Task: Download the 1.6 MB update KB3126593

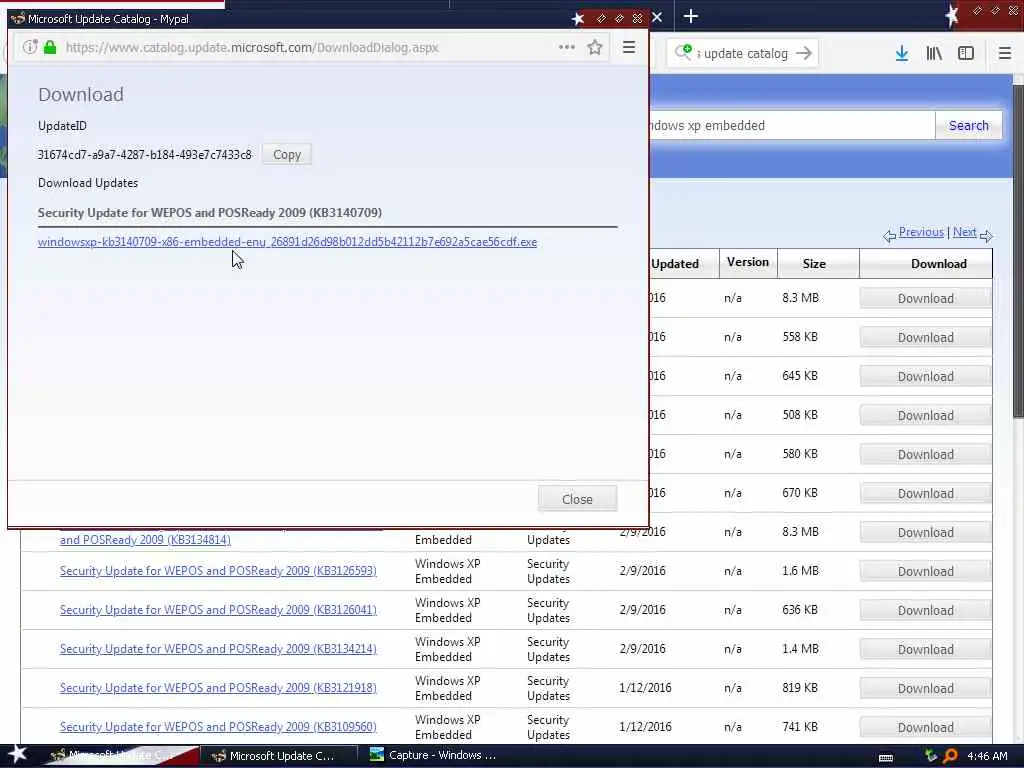Action: [x=925, y=571]
